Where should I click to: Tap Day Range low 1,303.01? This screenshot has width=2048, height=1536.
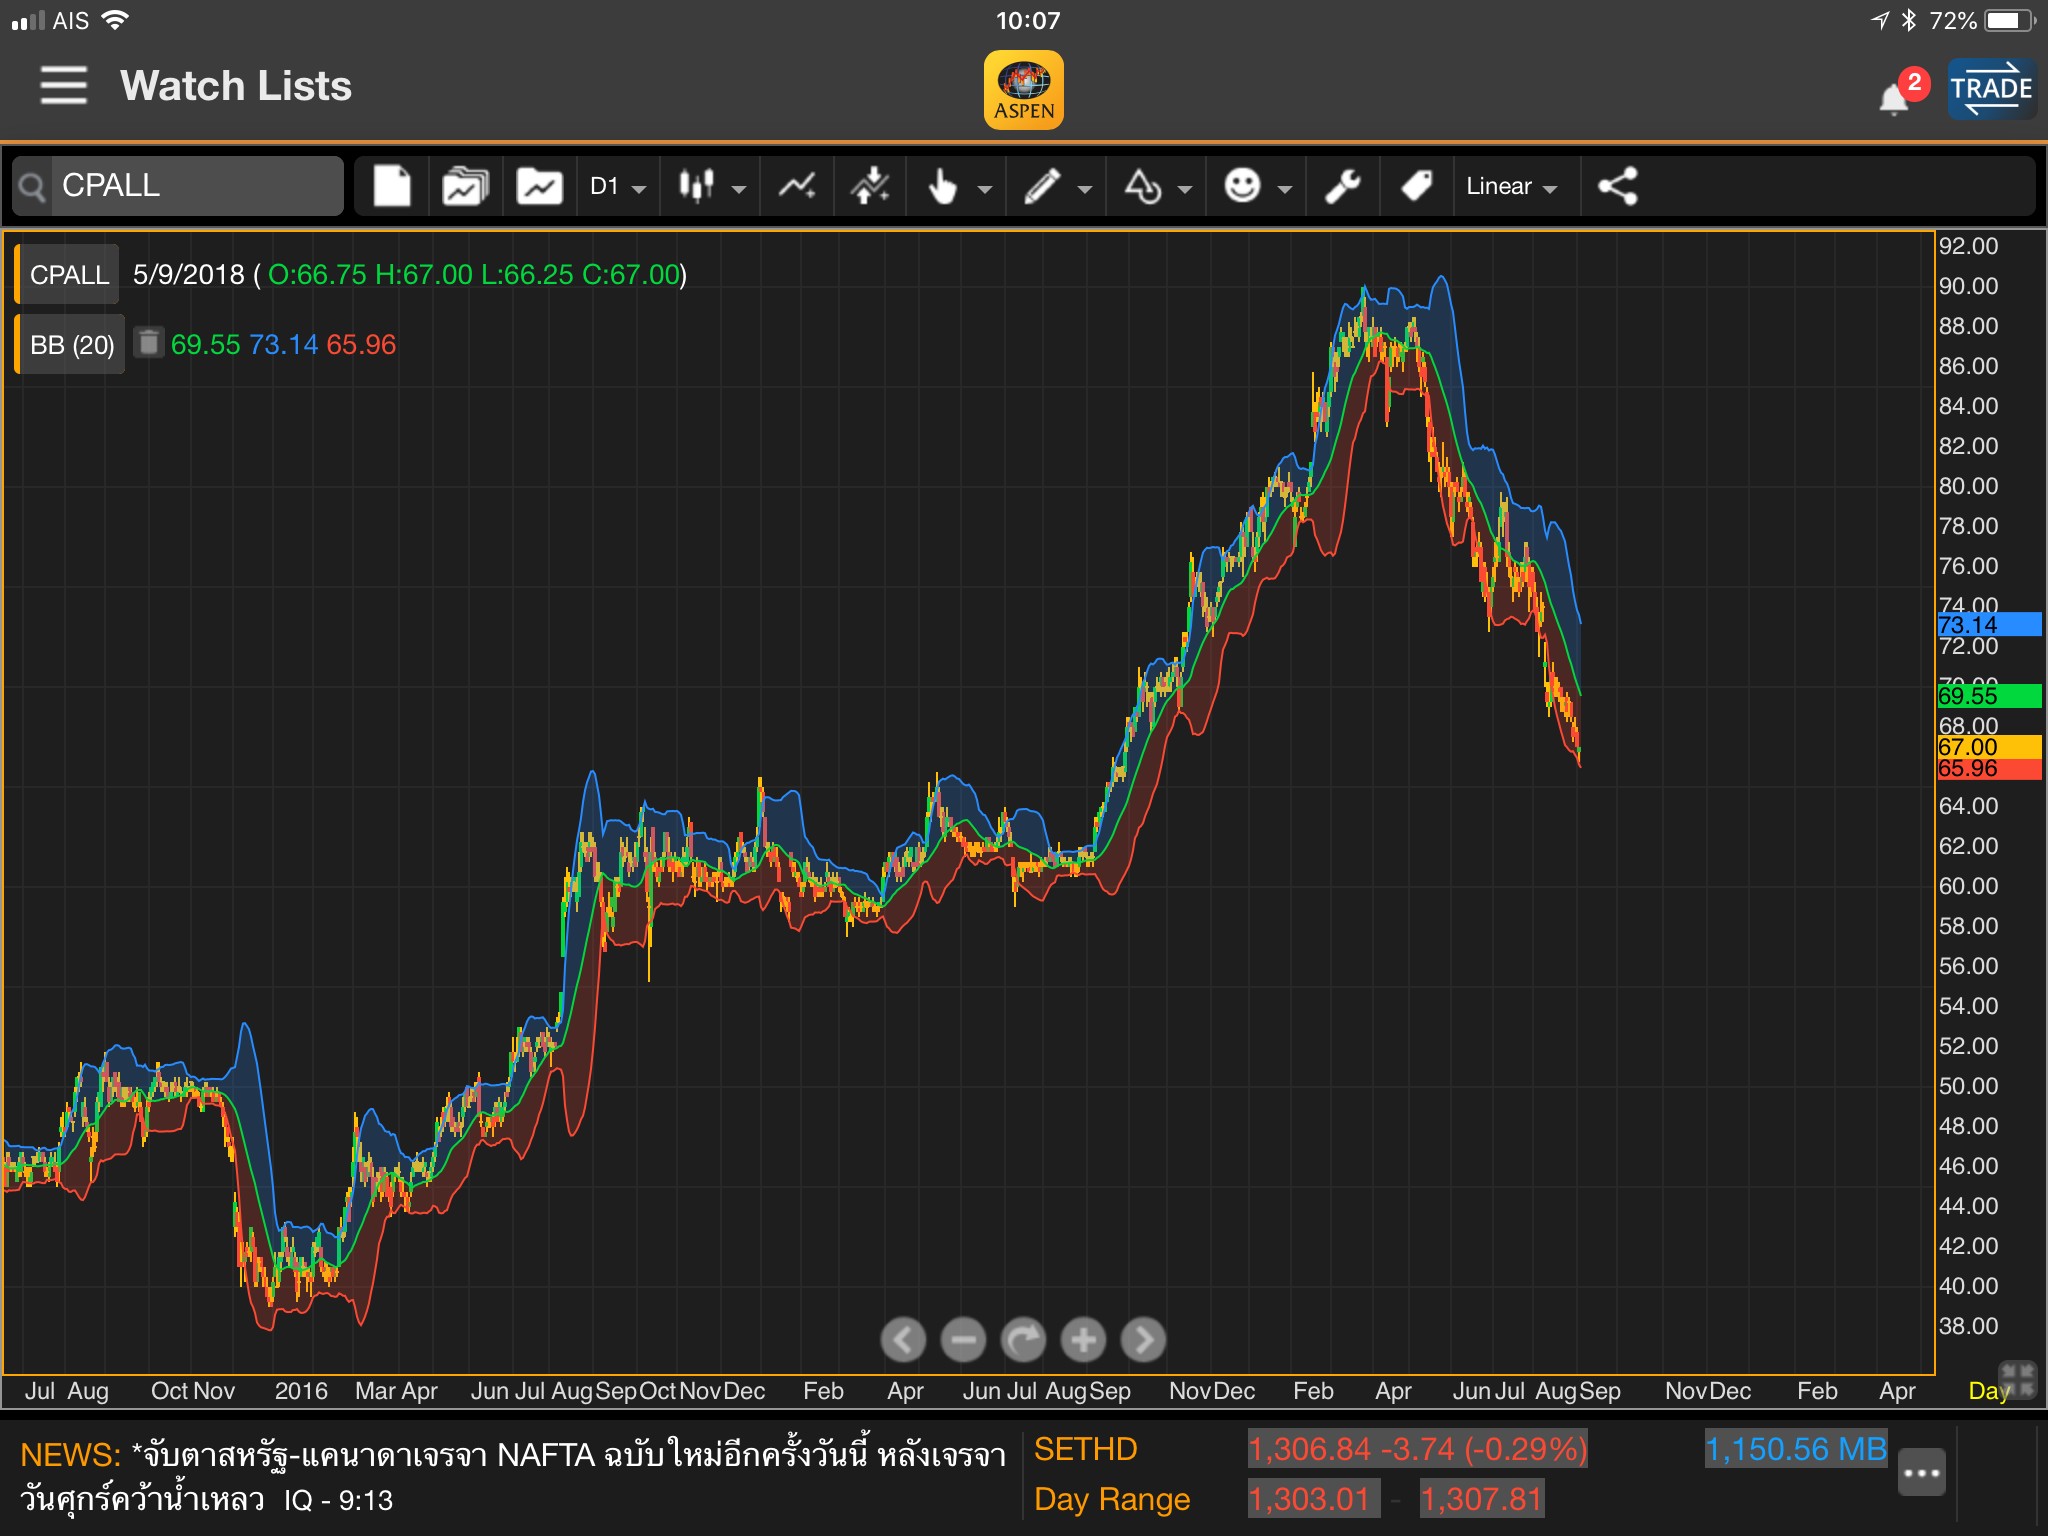tap(1313, 1499)
